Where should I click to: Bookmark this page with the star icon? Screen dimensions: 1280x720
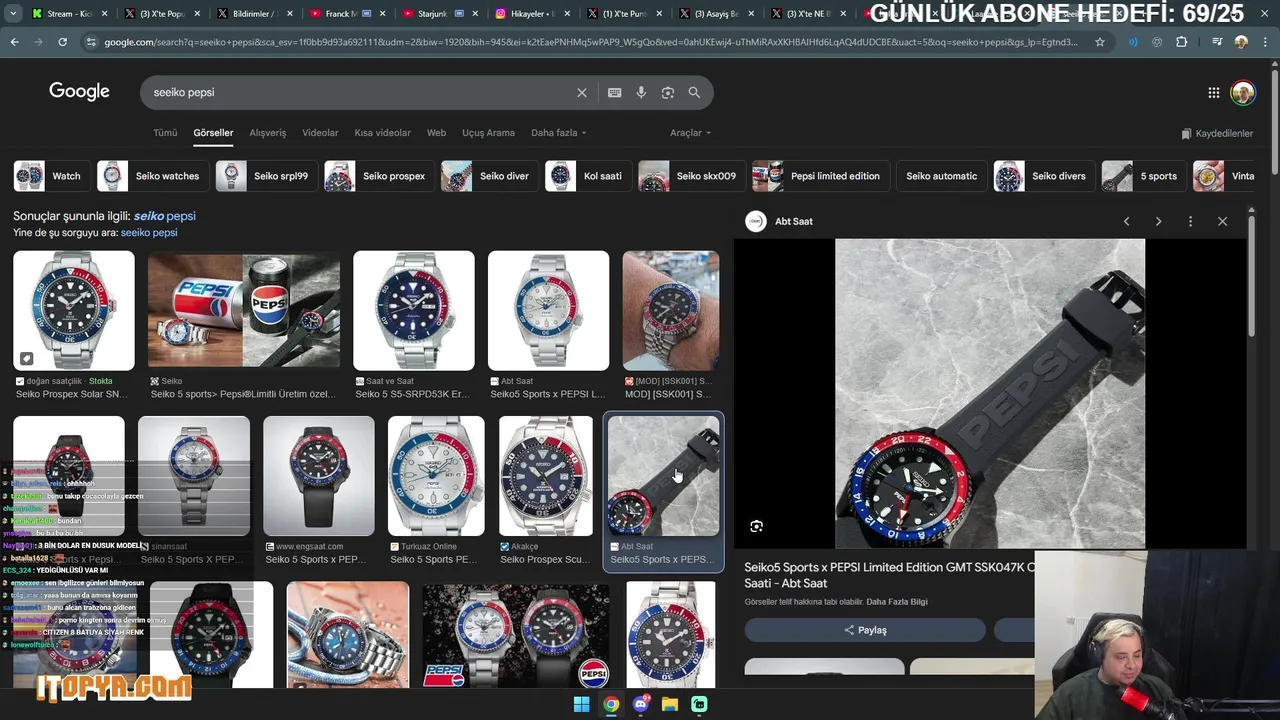point(1100,42)
